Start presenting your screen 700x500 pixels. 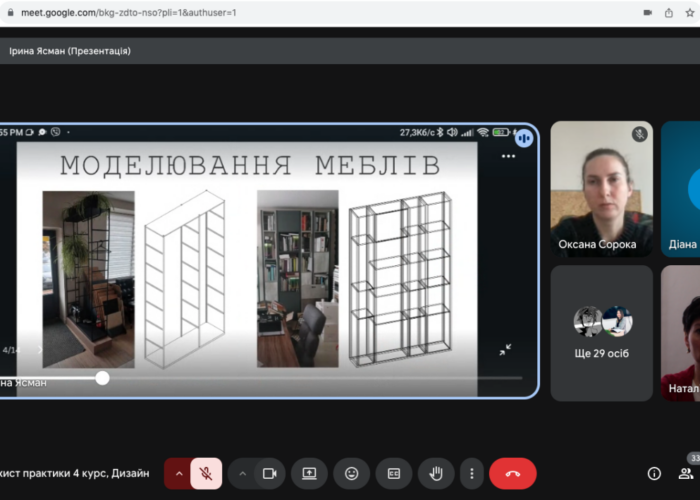pos(310,473)
